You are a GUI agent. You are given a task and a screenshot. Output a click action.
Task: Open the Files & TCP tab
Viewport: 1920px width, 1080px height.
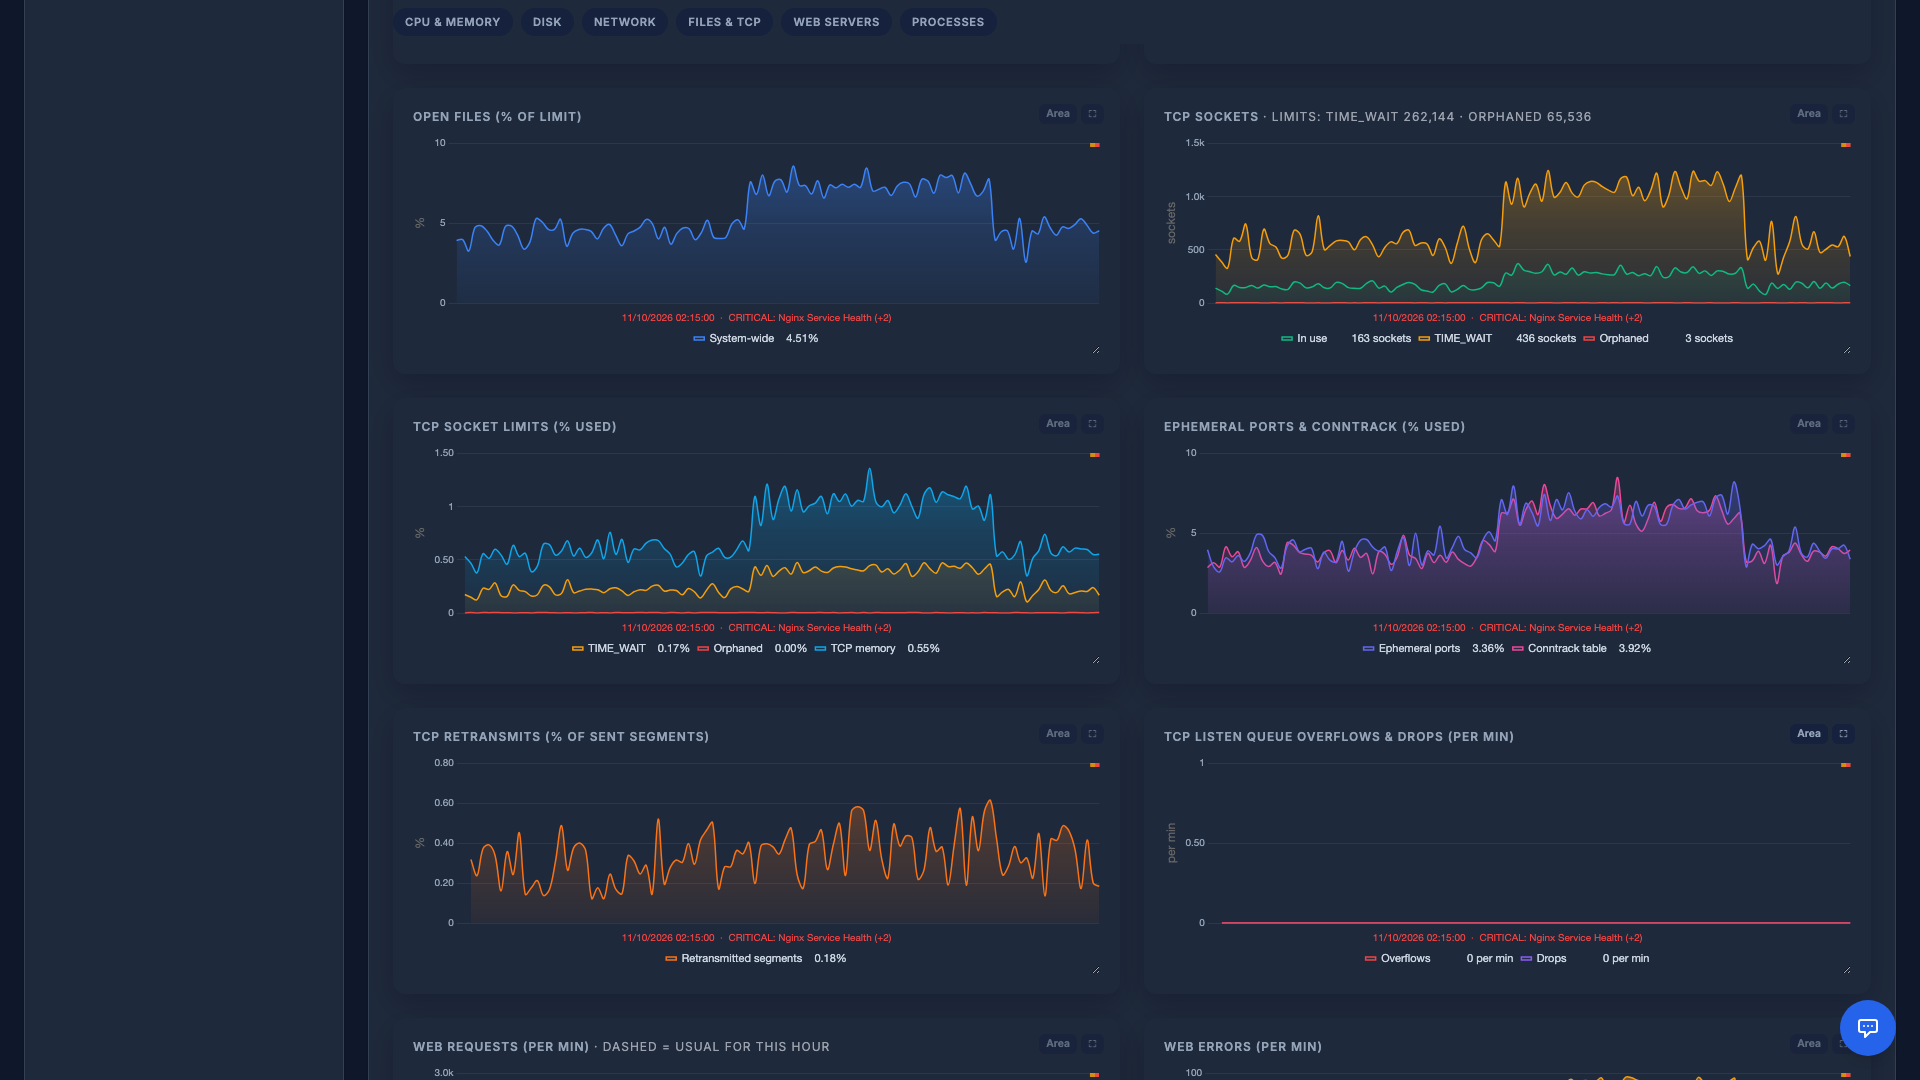point(724,22)
